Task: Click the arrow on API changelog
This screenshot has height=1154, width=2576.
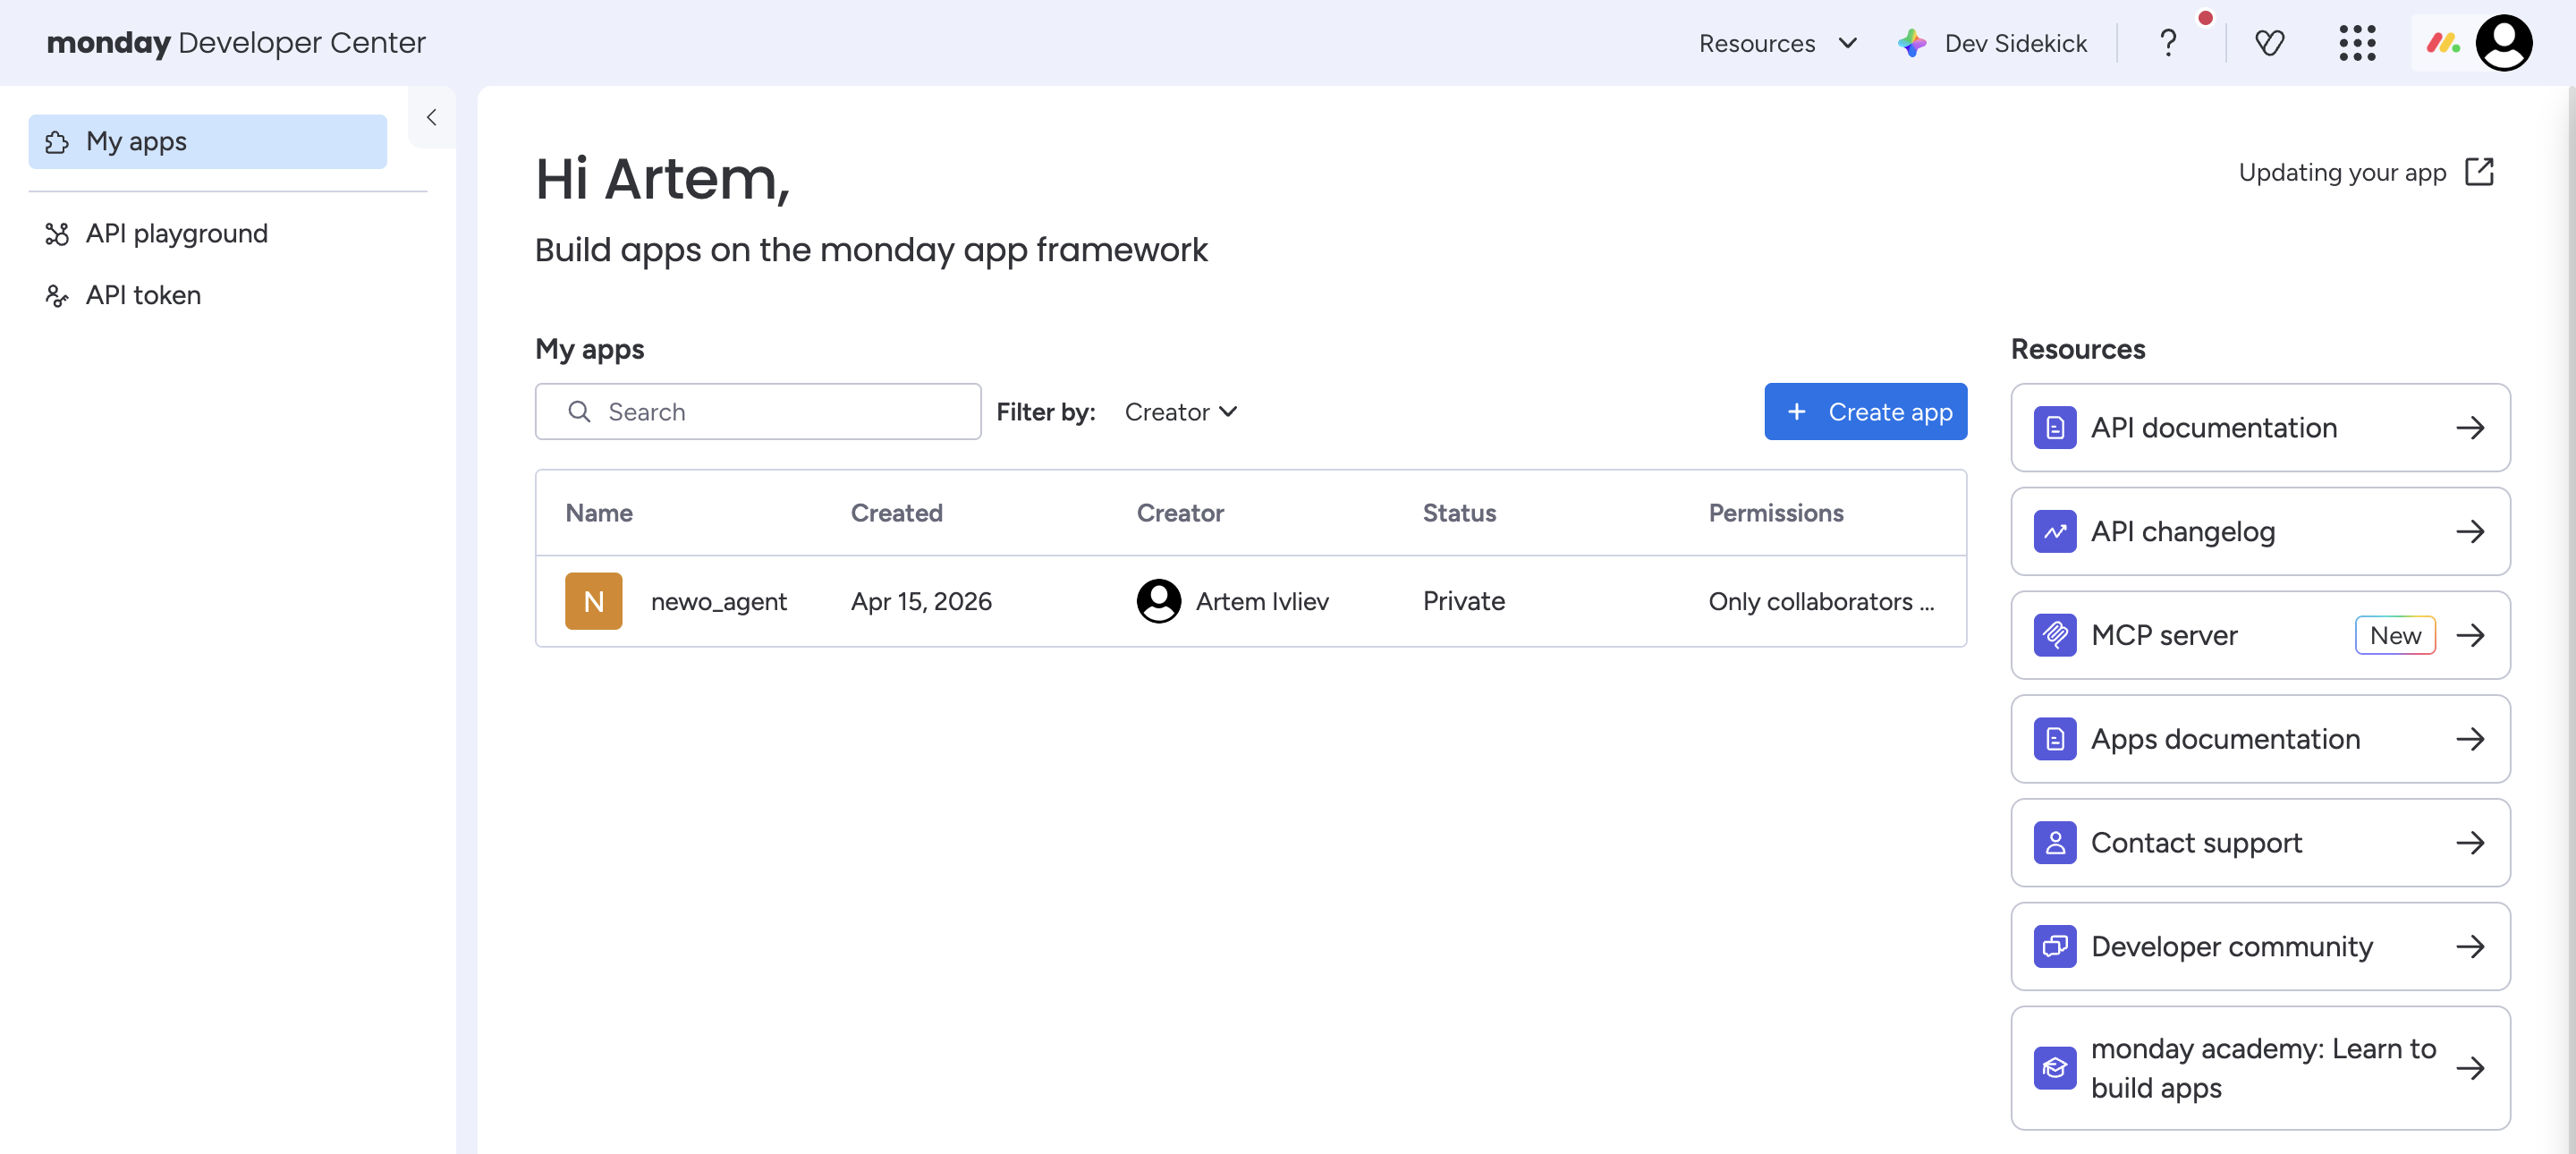Action: tap(2470, 532)
